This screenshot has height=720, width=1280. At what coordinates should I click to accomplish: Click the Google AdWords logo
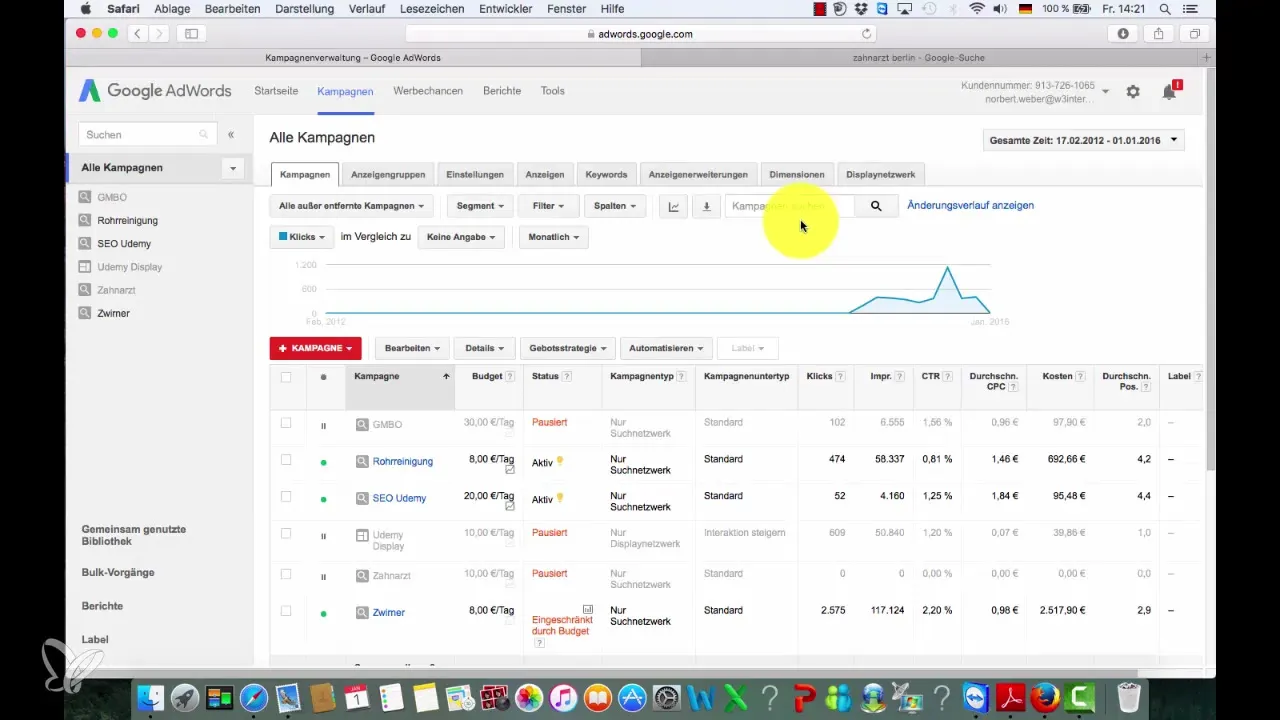click(155, 91)
